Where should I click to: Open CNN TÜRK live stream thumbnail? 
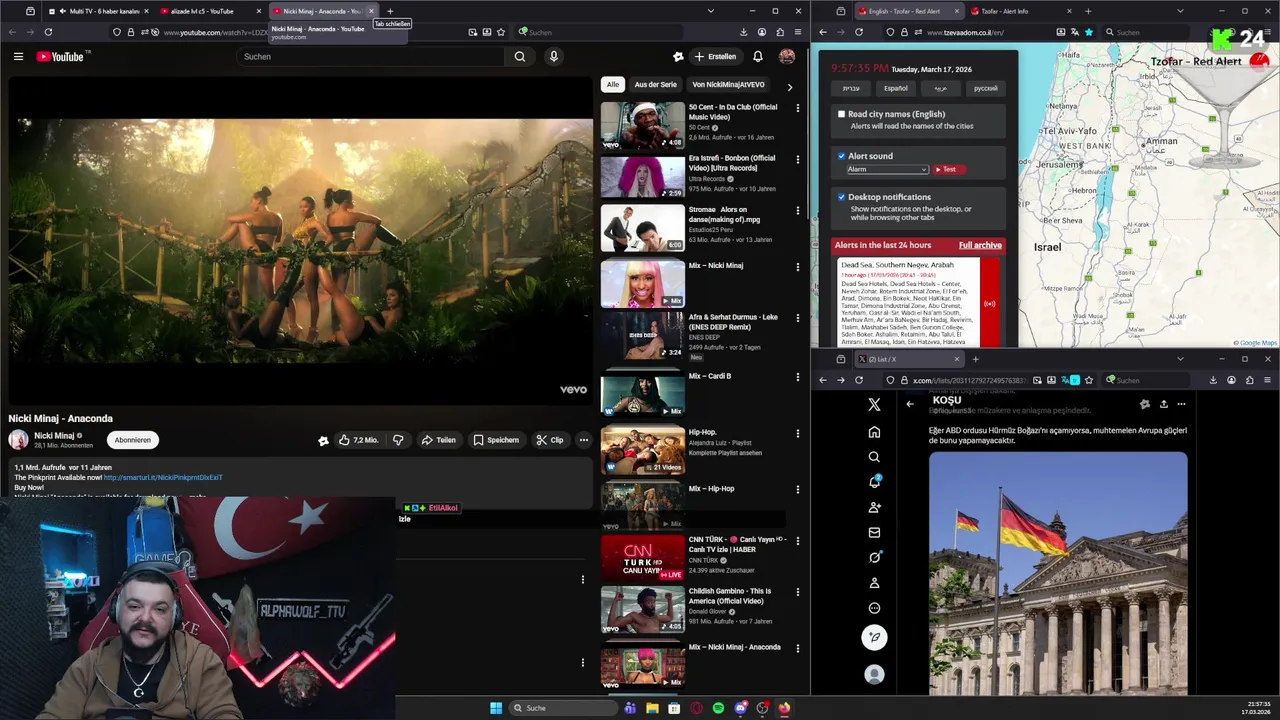(x=643, y=558)
